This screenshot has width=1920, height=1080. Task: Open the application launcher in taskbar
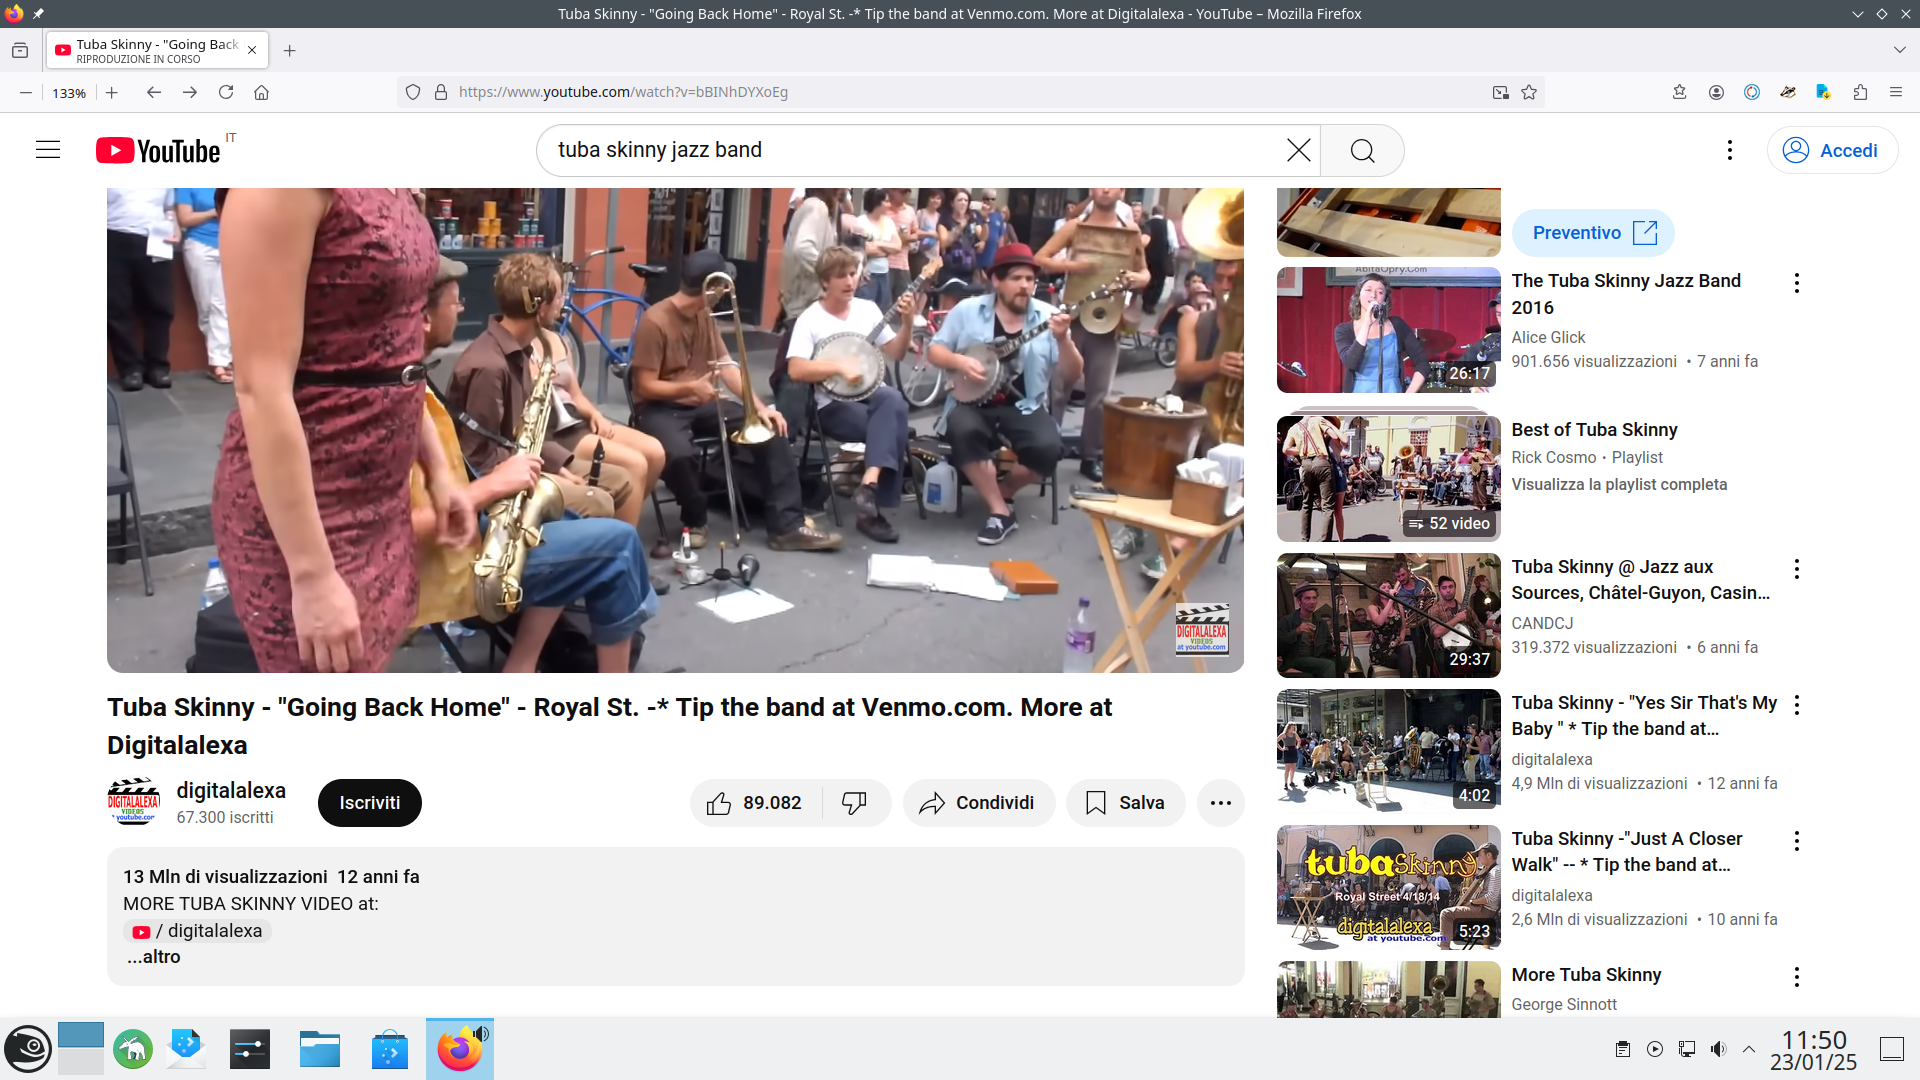[29, 1049]
